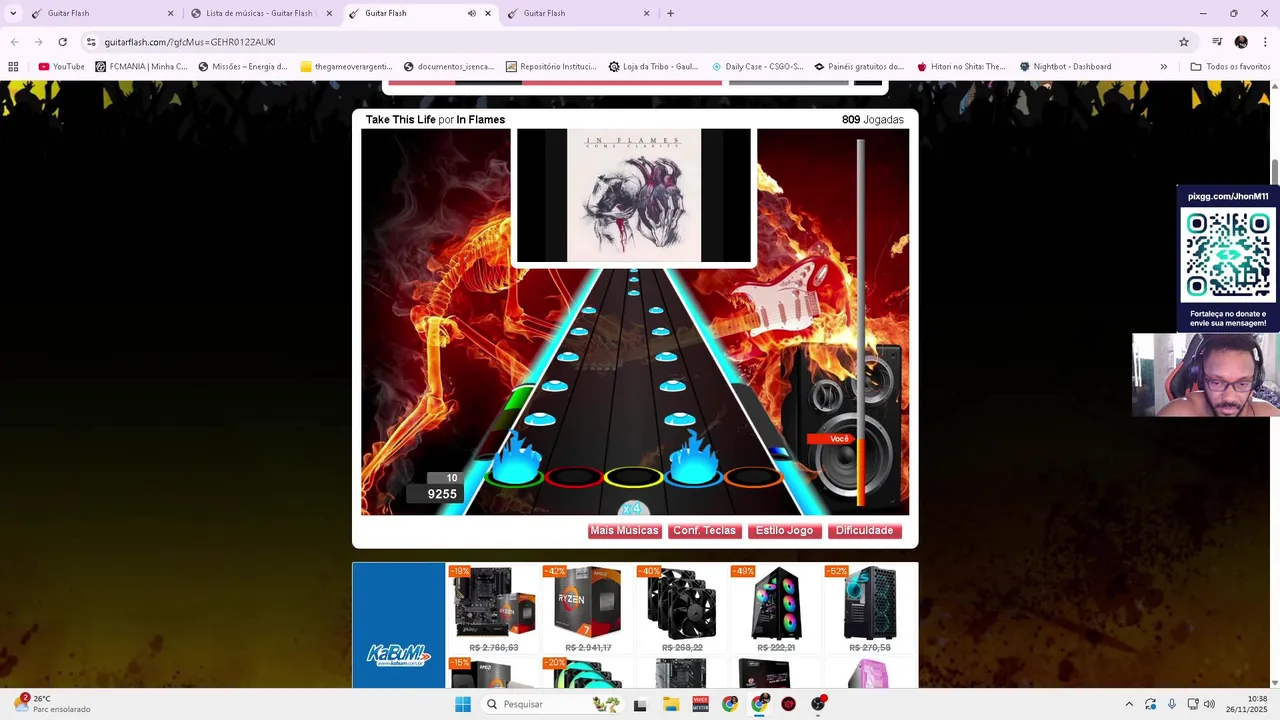Open the Estilo Jogo option
Viewport: 1280px width, 720px height.
[x=784, y=531]
